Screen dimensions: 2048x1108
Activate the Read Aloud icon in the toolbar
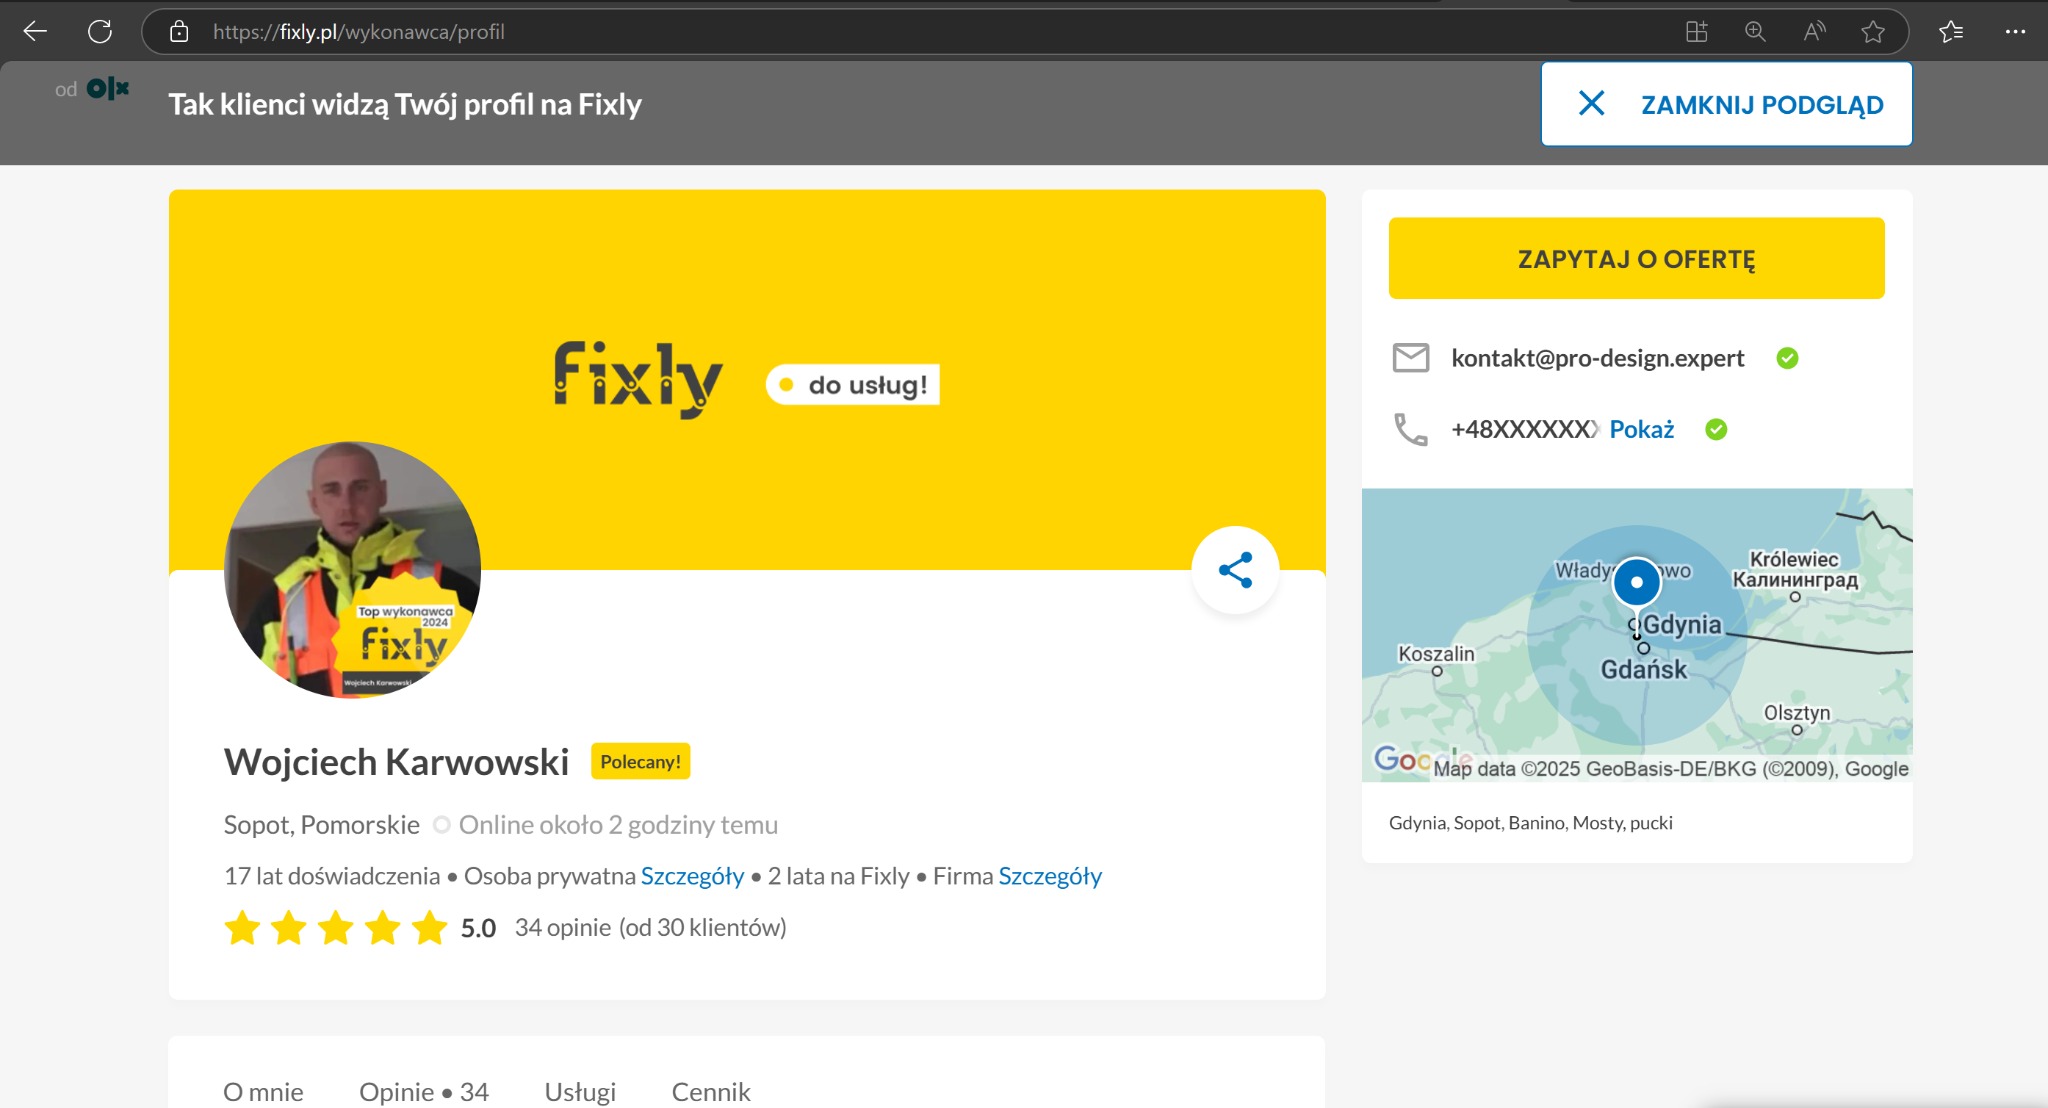pyautogui.click(x=1813, y=31)
